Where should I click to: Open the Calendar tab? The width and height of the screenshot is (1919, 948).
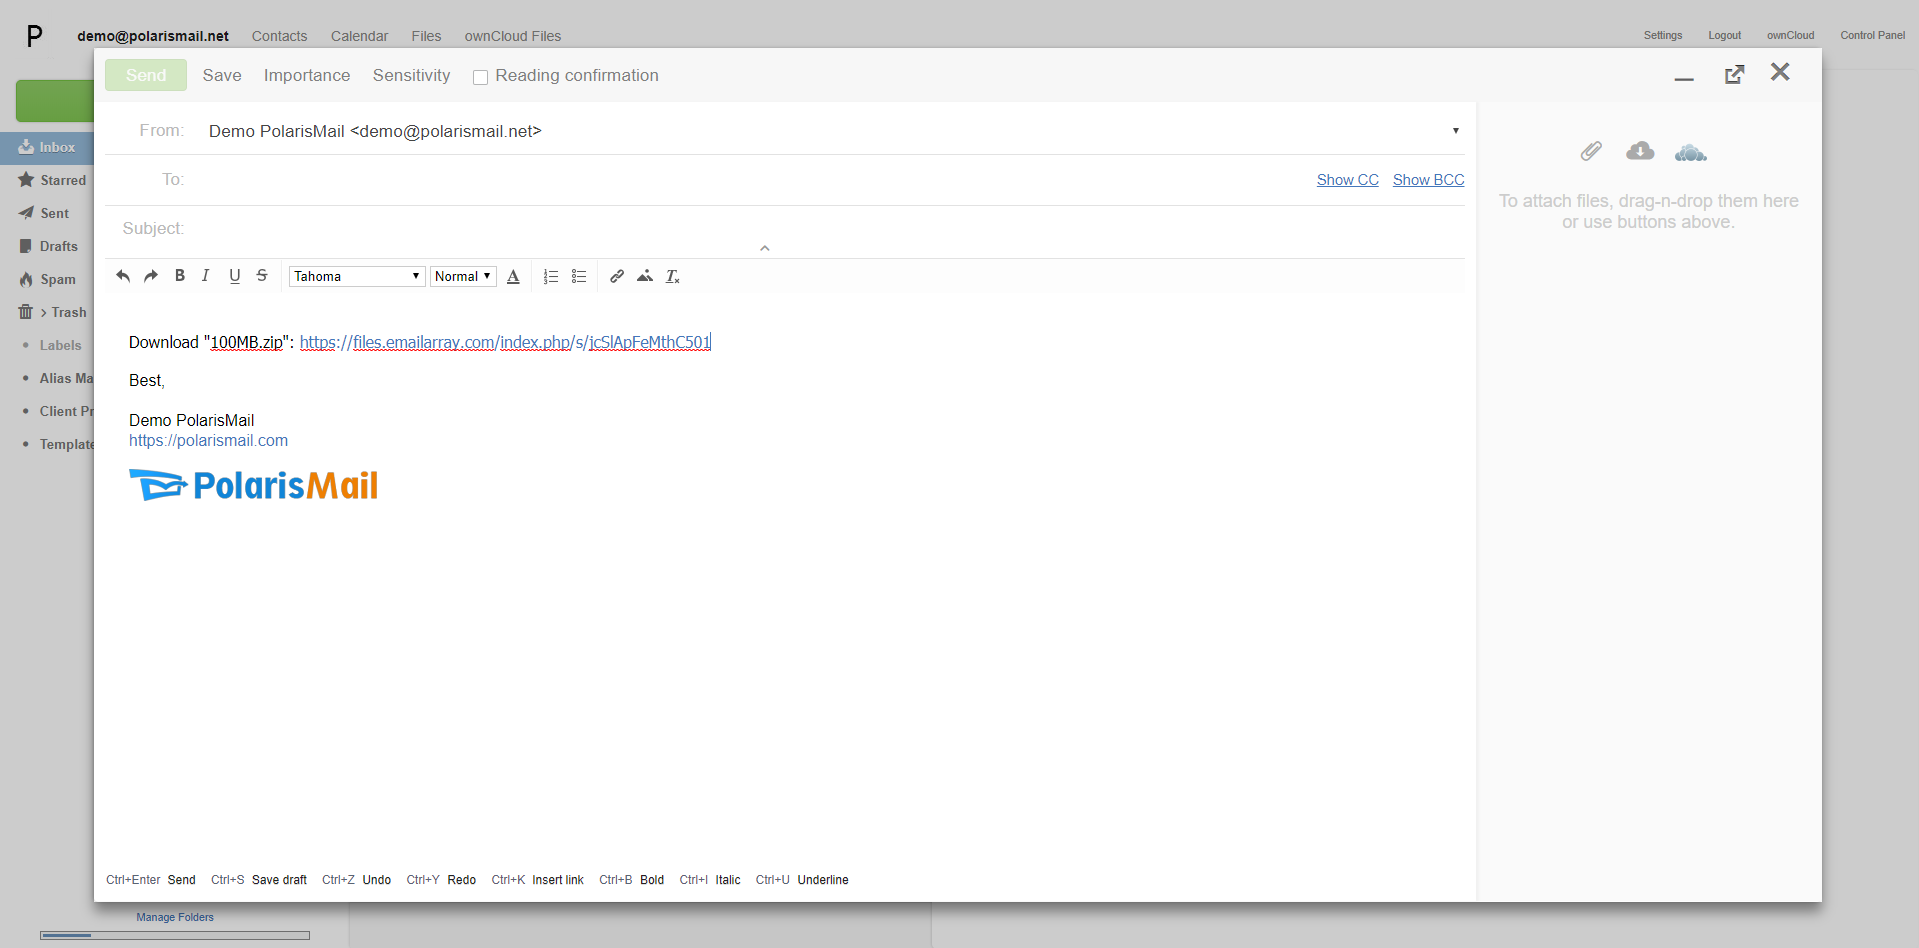pos(359,36)
